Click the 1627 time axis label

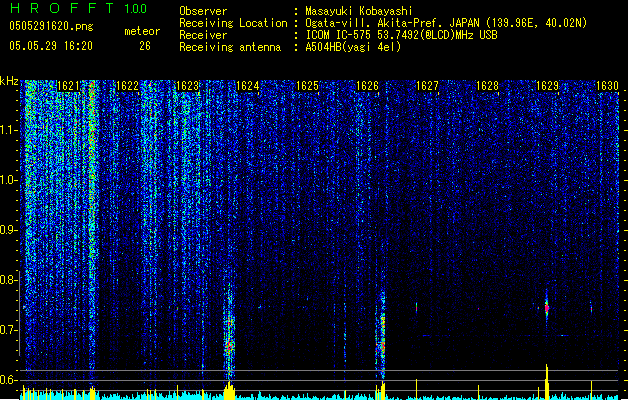pyautogui.click(x=427, y=86)
